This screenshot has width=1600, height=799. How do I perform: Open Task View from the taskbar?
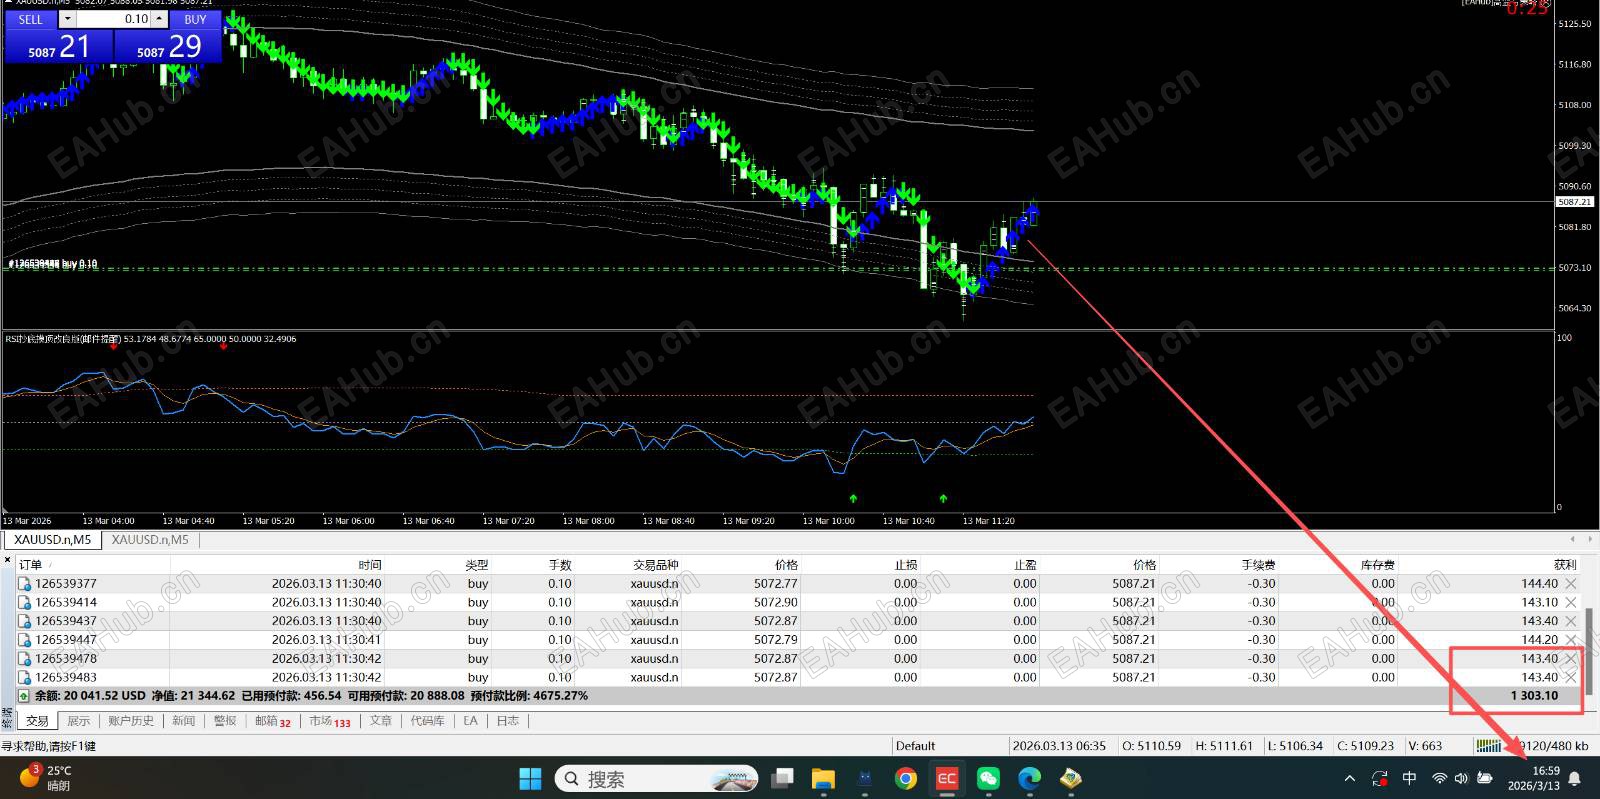click(x=783, y=779)
